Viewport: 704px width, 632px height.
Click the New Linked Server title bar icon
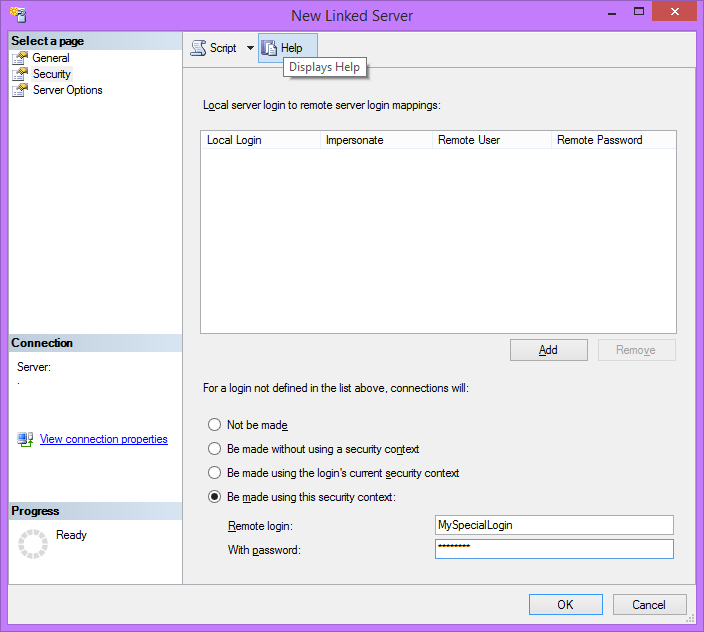coord(17,15)
